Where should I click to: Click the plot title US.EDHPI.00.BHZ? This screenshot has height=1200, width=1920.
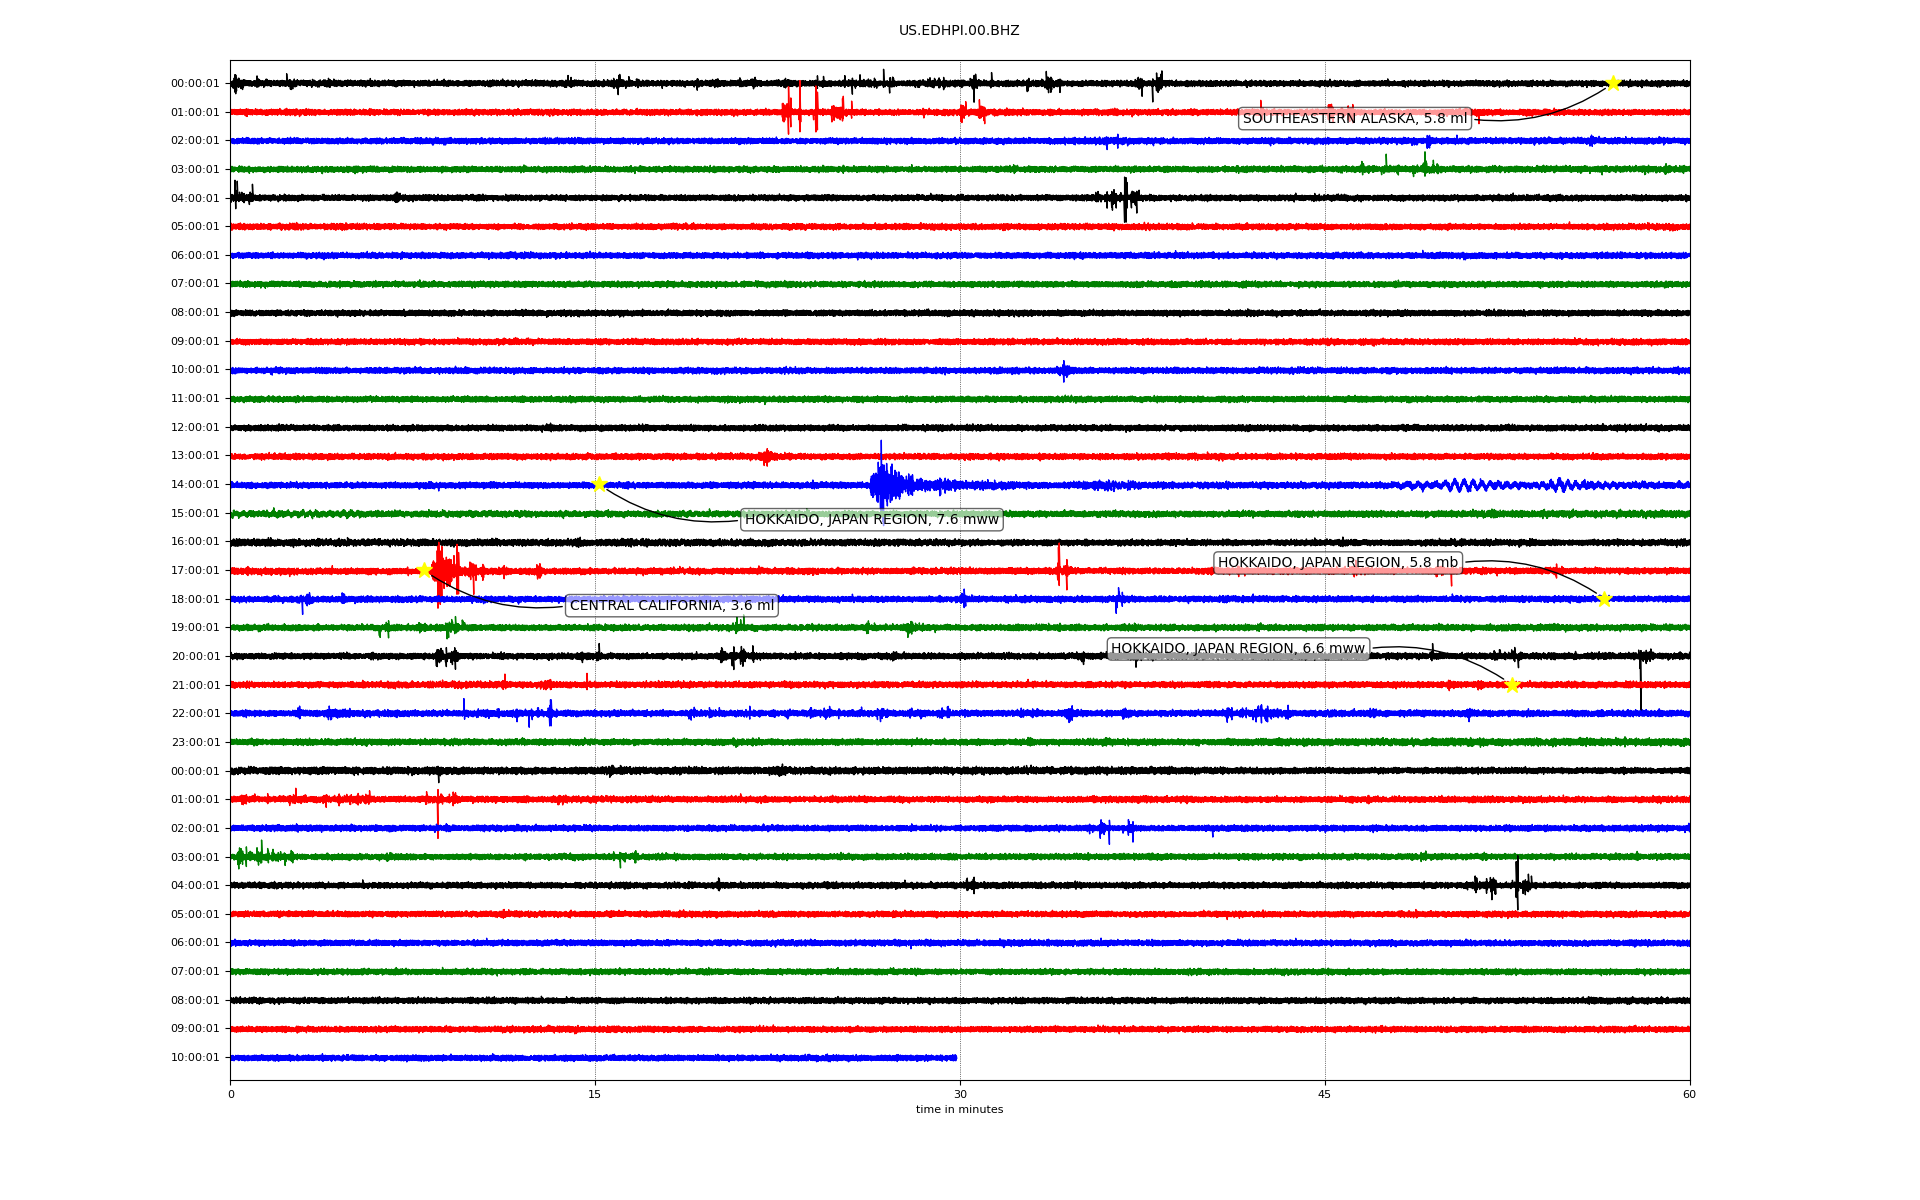point(959,31)
